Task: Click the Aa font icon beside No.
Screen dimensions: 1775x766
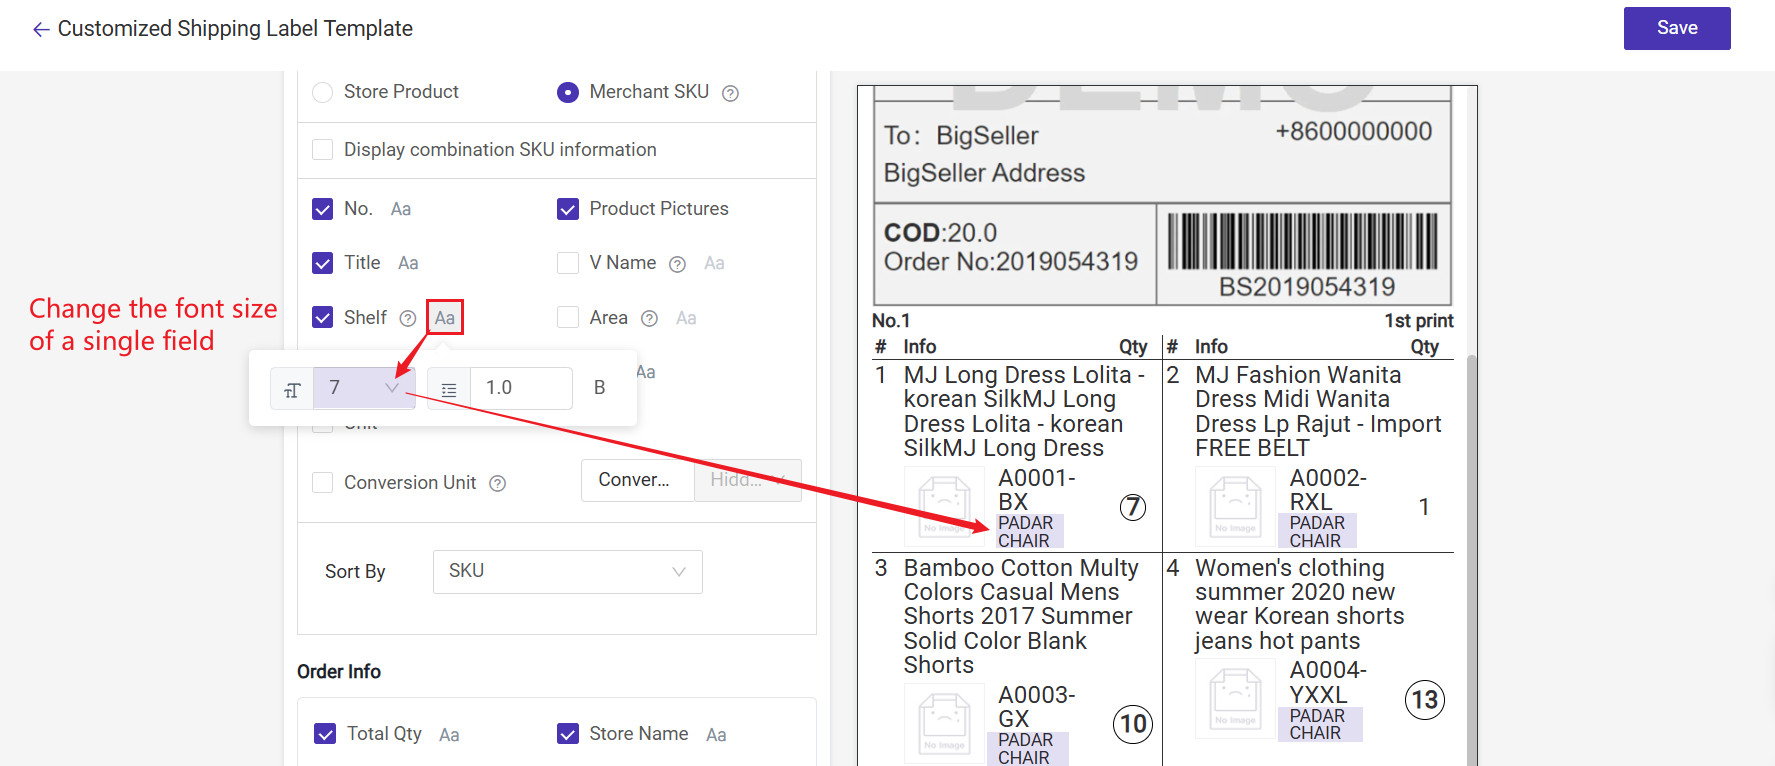Action: pos(401,210)
